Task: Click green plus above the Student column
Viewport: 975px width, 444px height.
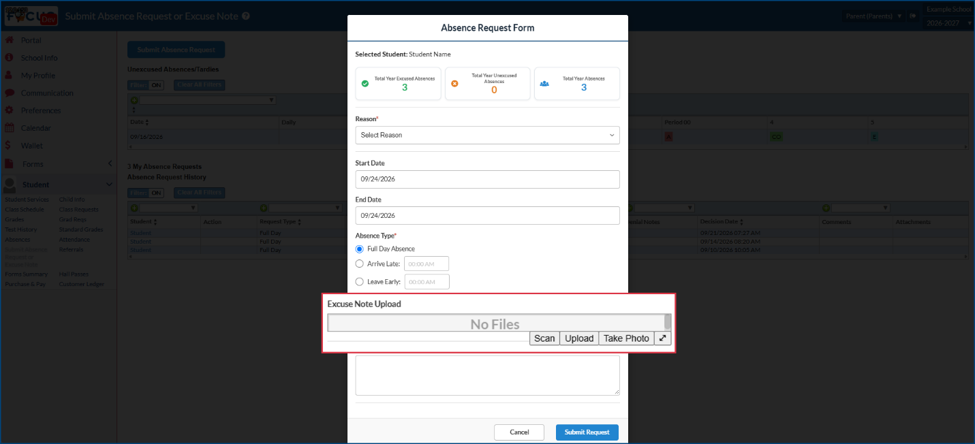Action: coord(134,208)
